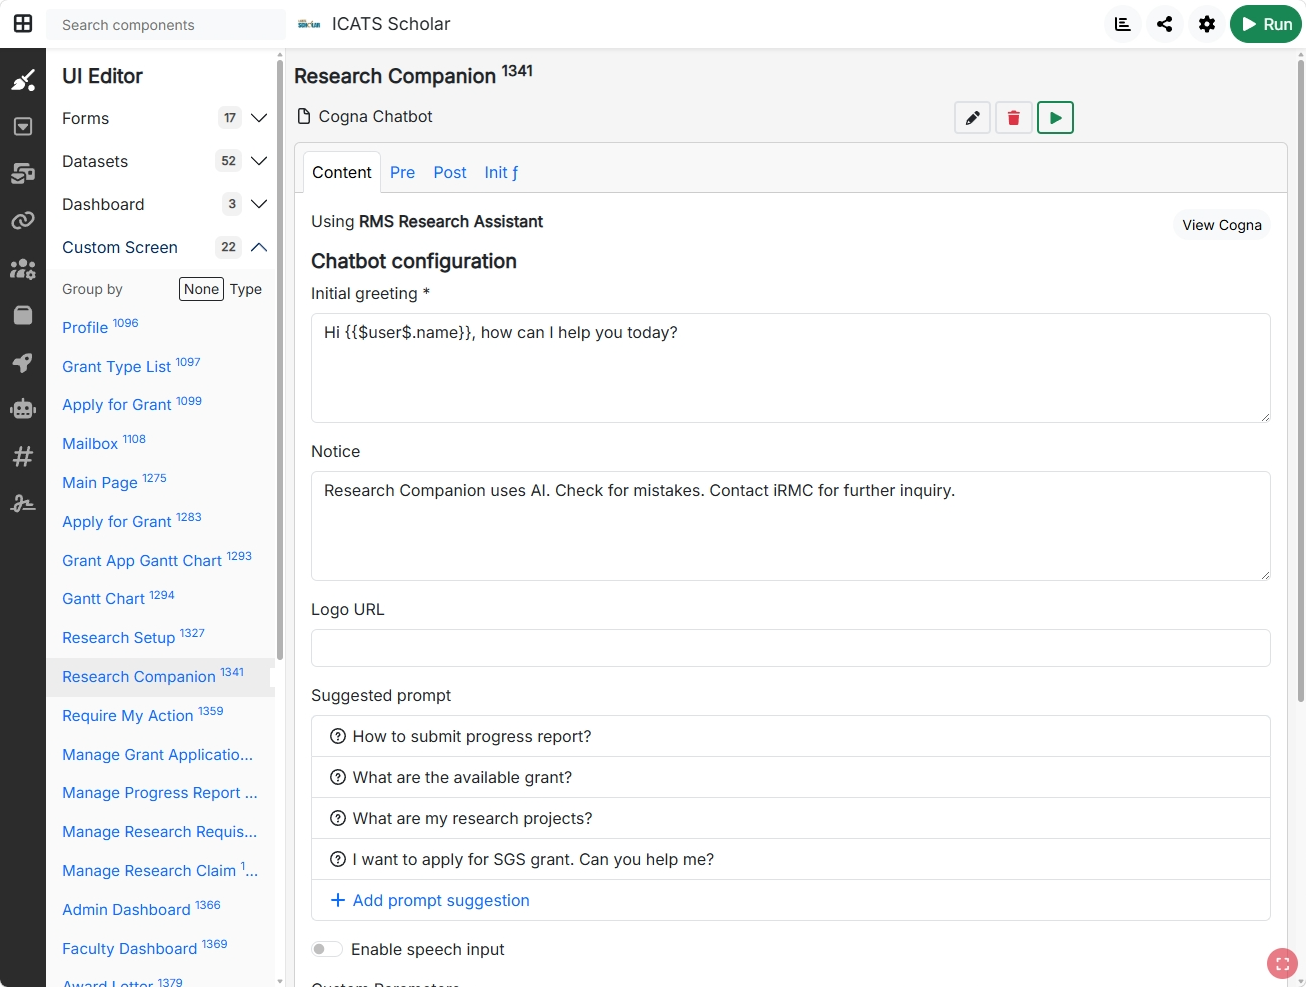This screenshot has height=987, width=1306.
Task: Click the View Cogna button
Action: [1222, 225]
